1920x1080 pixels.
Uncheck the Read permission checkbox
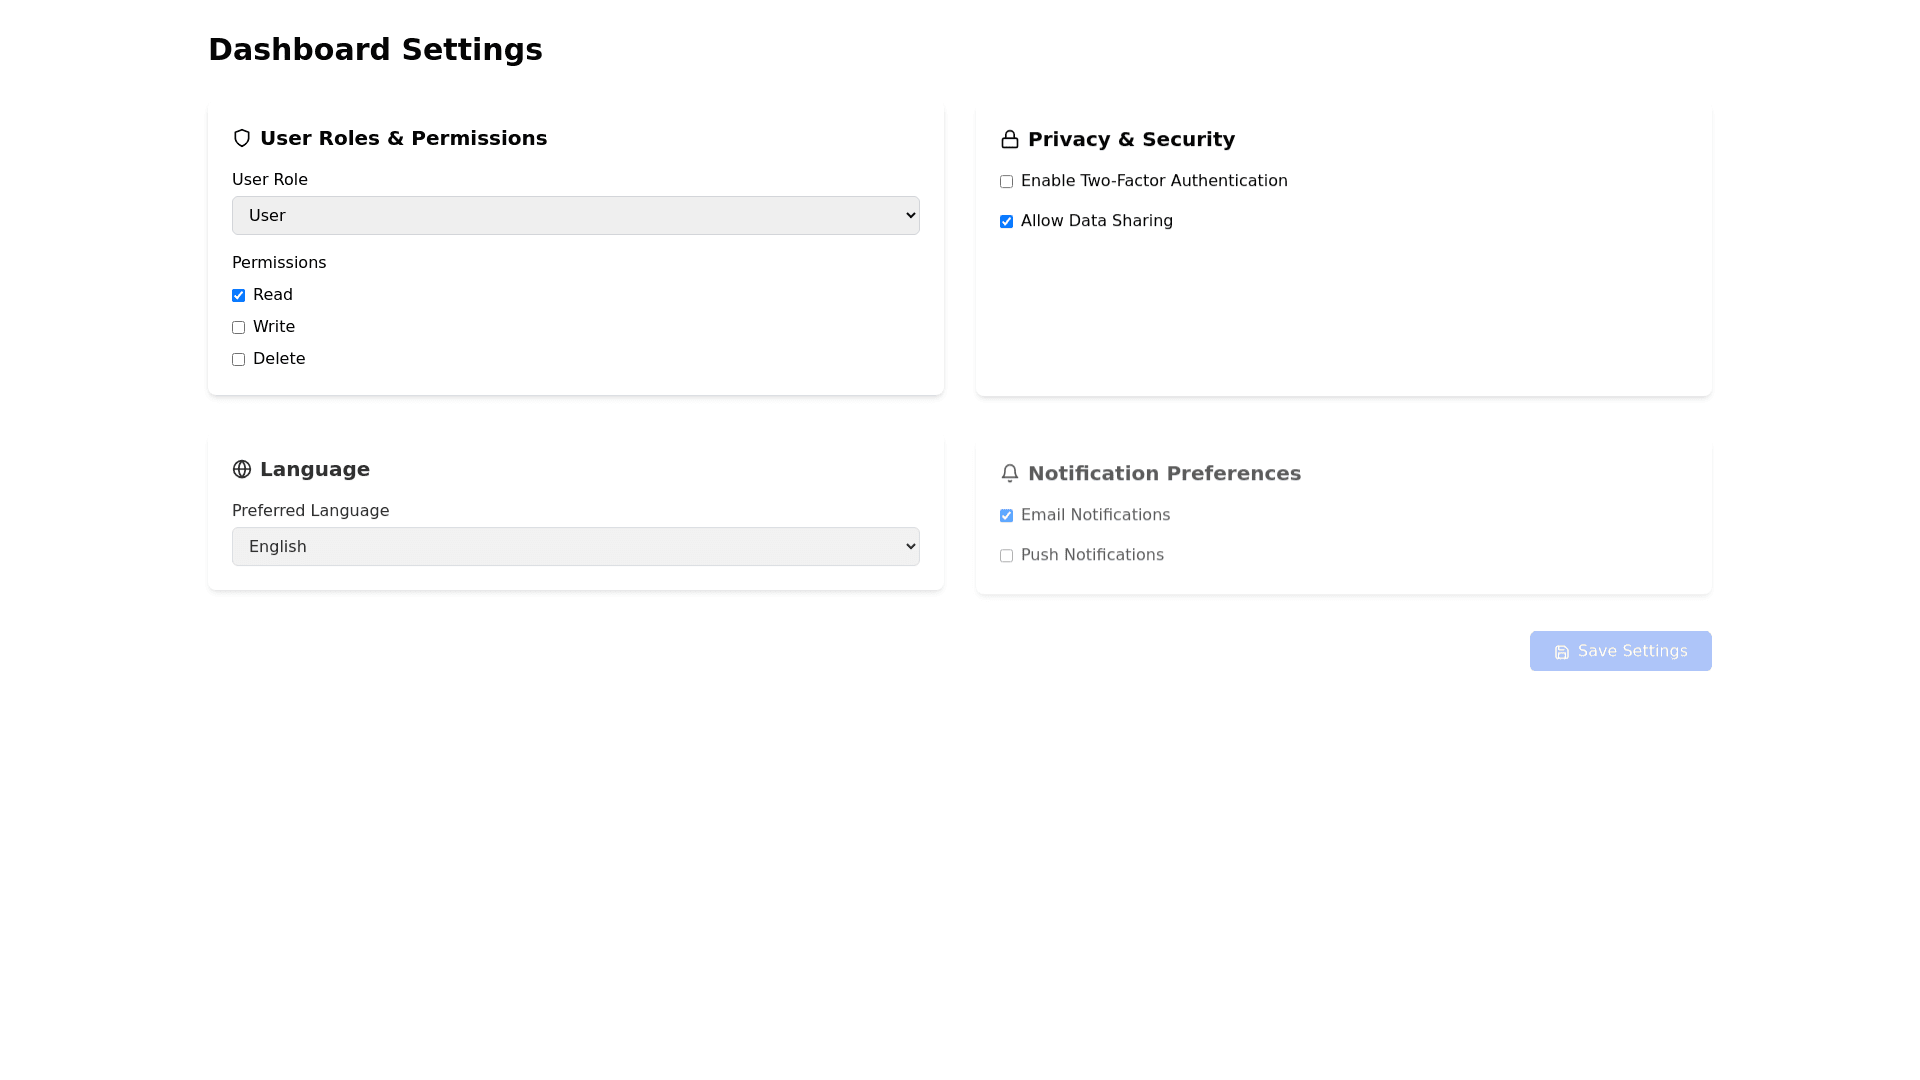(238, 295)
